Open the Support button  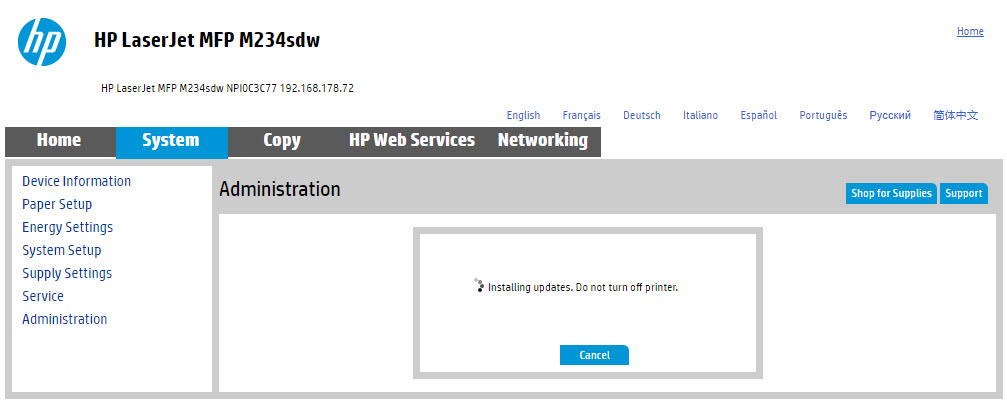point(963,193)
